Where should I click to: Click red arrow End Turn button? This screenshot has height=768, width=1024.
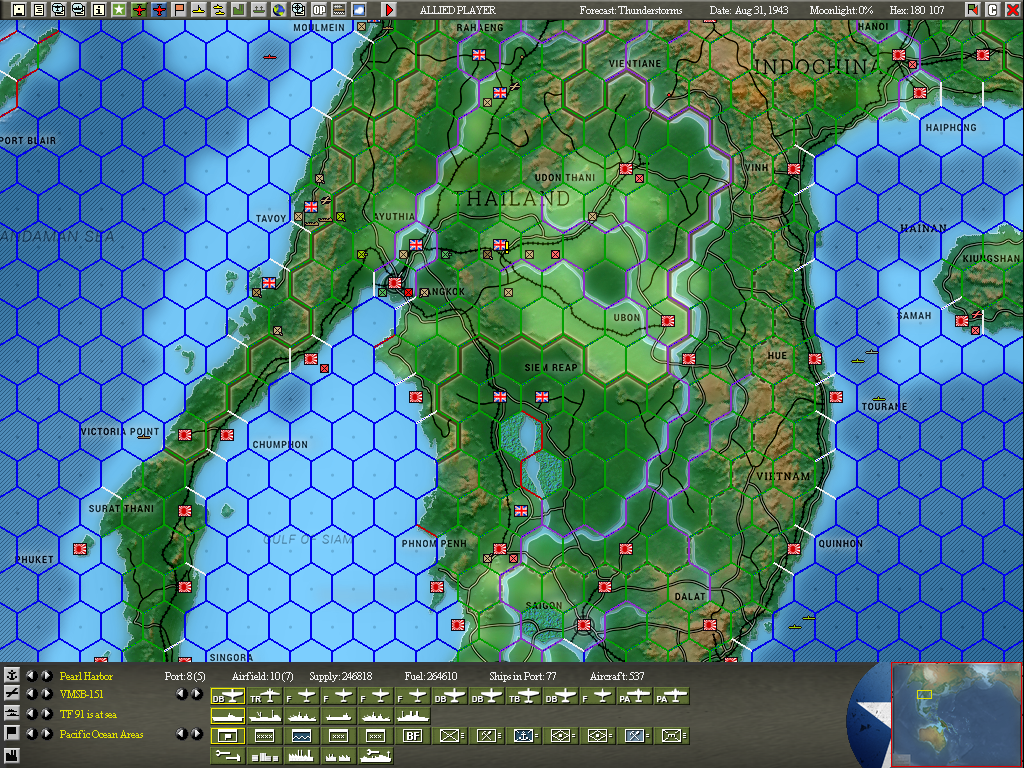[389, 9]
